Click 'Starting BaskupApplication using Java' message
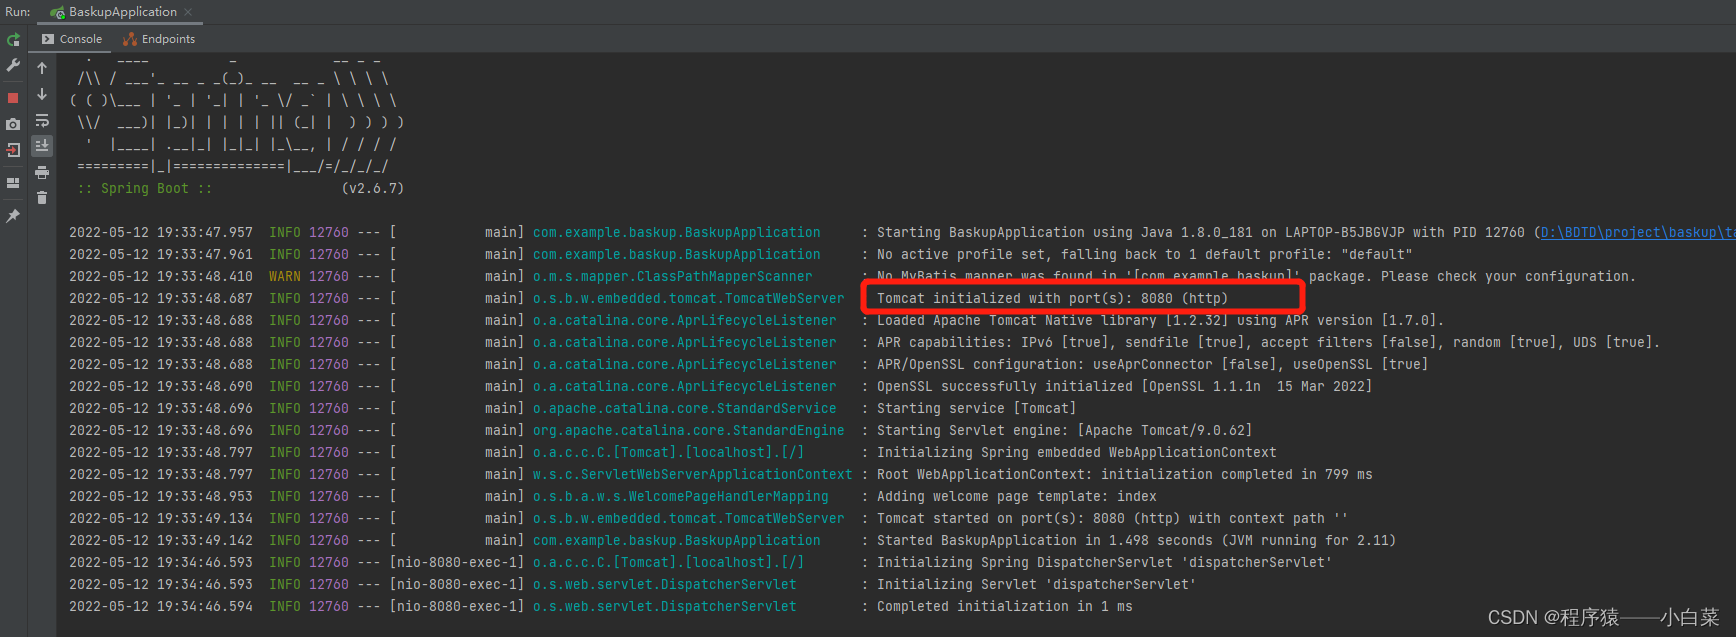Screen dimensions: 1736x637 1200,232
